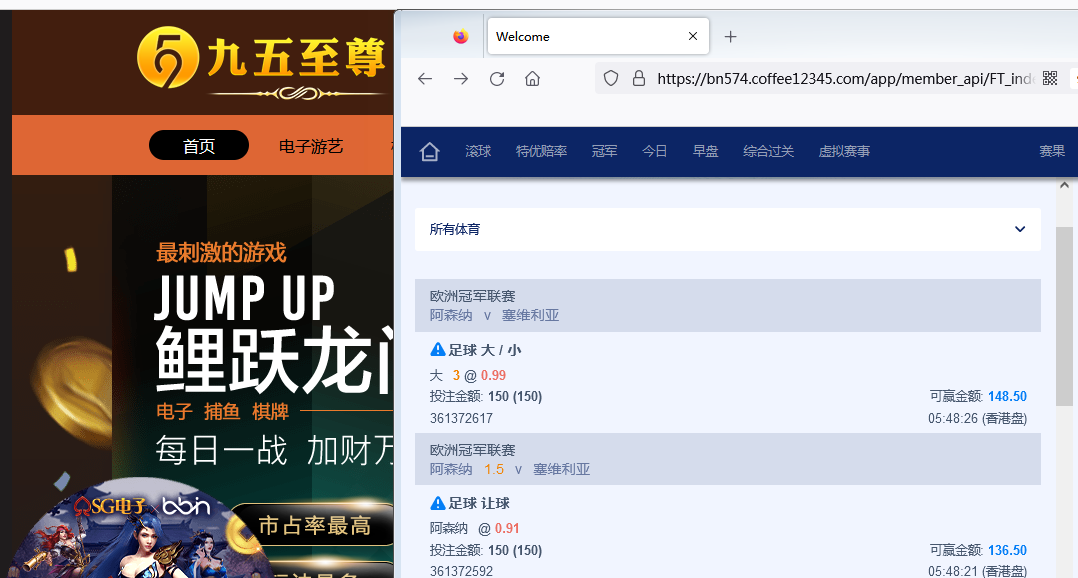This screenshot has height=578, width=1078.
Task: Open the 滚球 menu item
Action: coord(478,152)
